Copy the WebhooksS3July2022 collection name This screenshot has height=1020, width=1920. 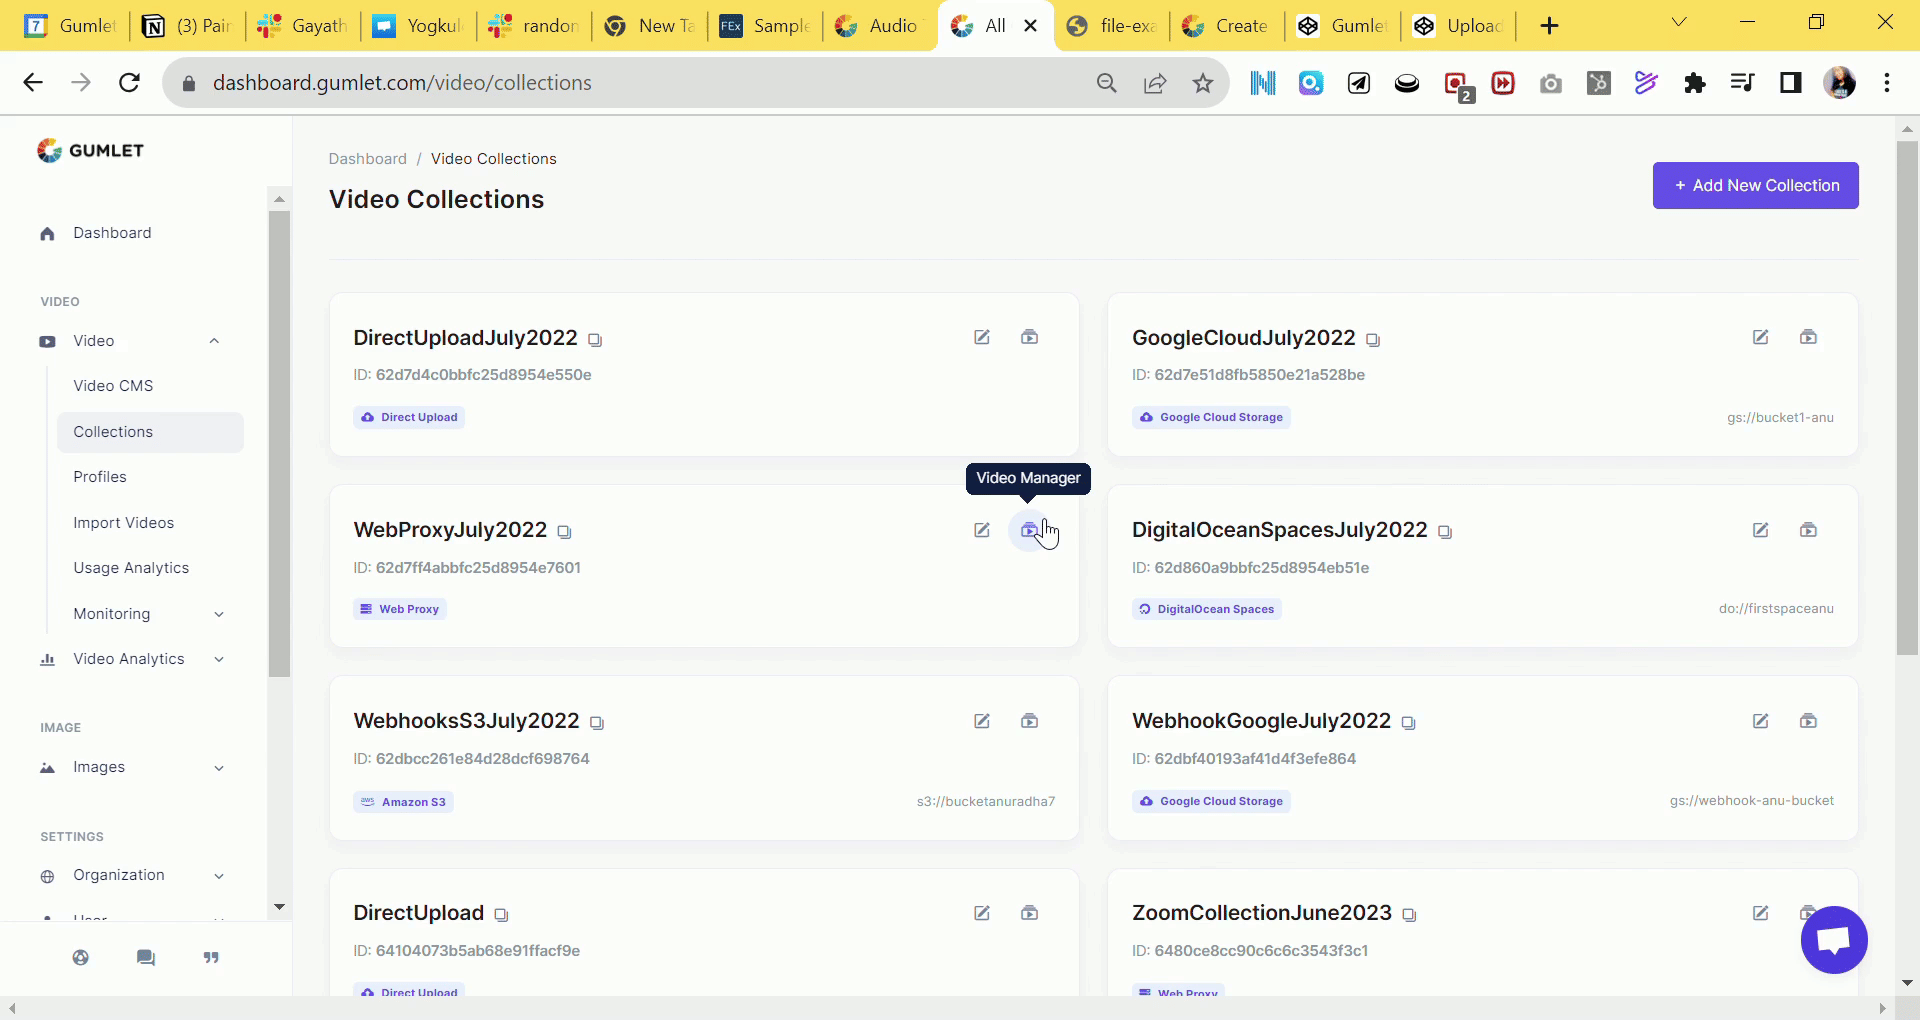click(597, 723)
